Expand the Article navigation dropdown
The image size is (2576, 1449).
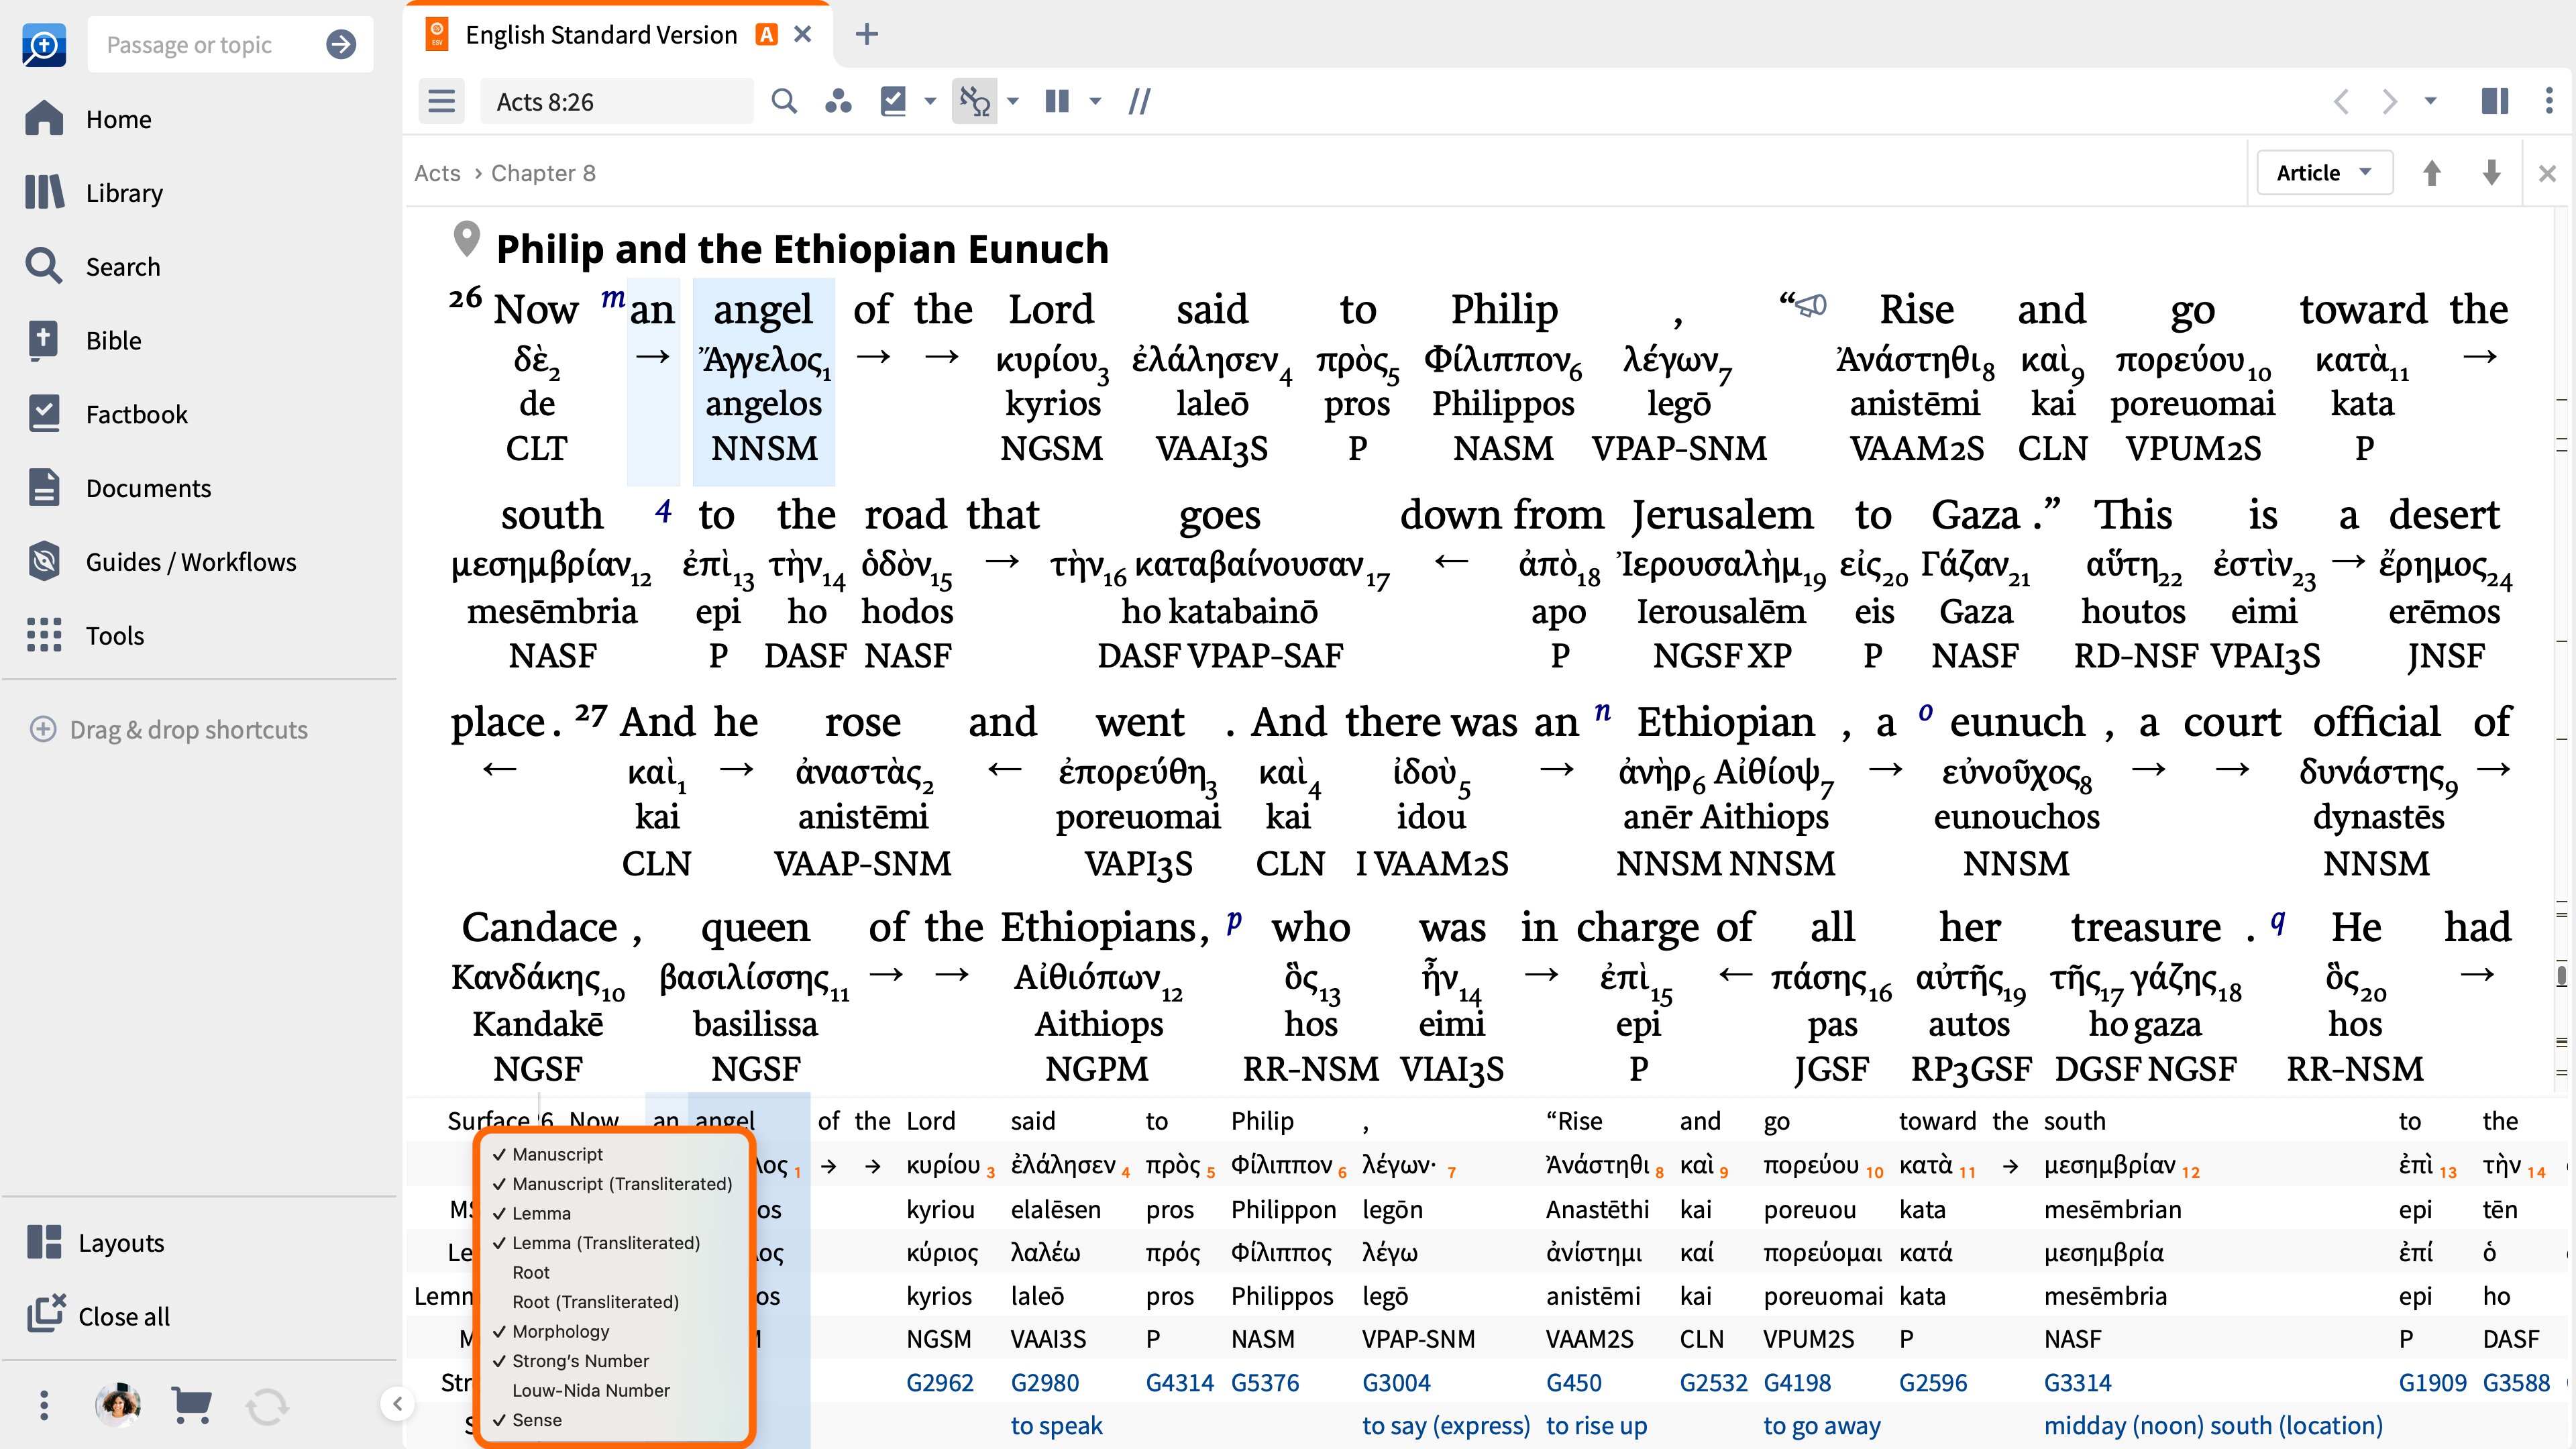tap(2324, 173)
